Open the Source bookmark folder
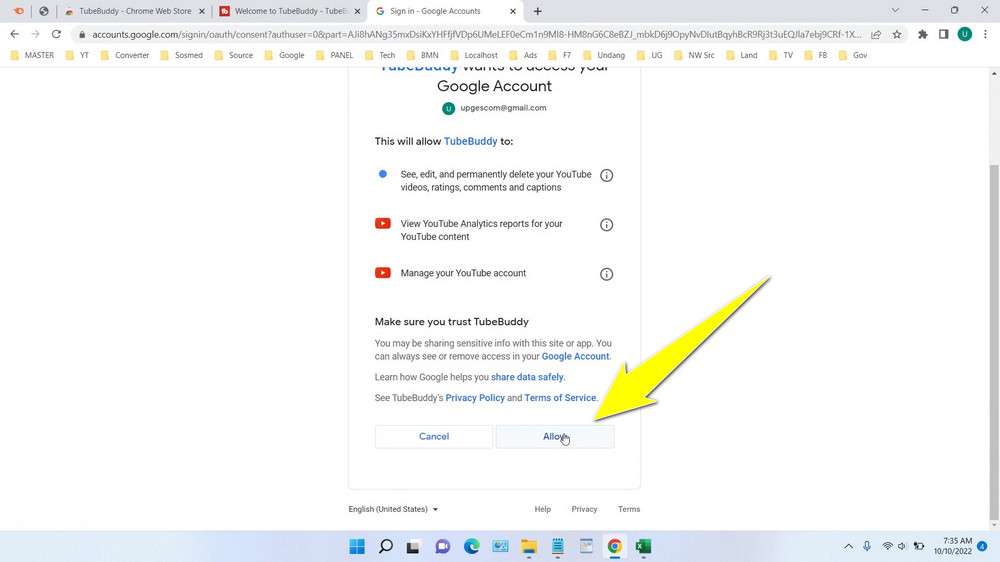Viewport: 1000px width, 562px height. [x=234, y=55]
